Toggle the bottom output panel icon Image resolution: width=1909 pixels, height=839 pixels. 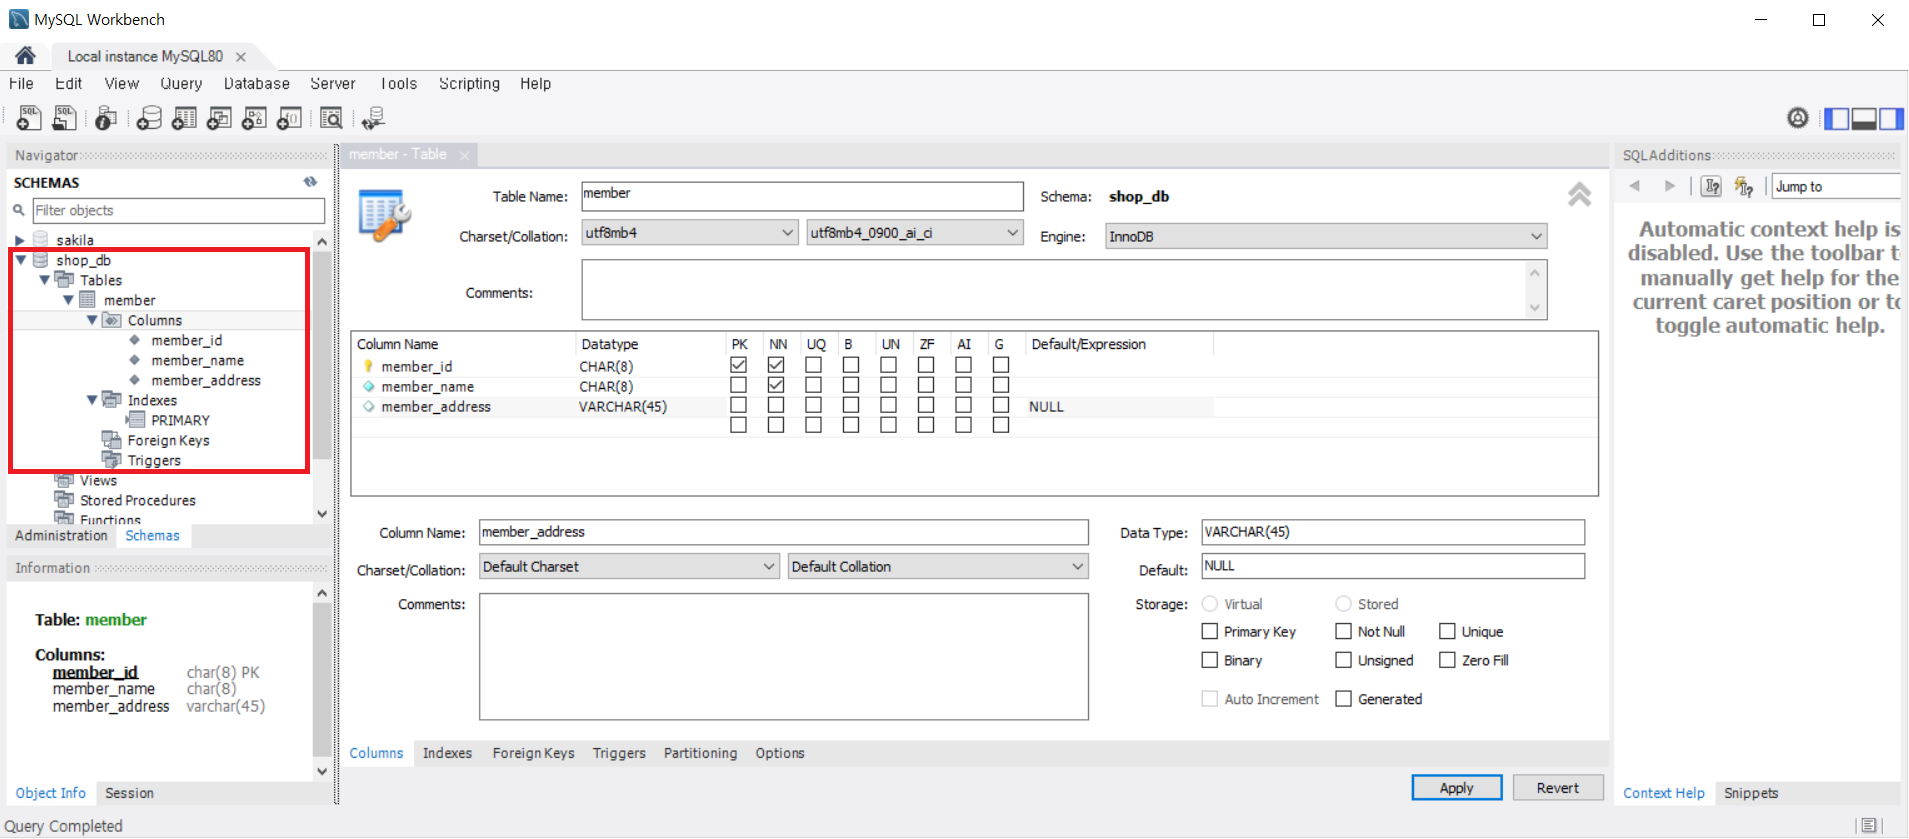(x=1864, y=118)
